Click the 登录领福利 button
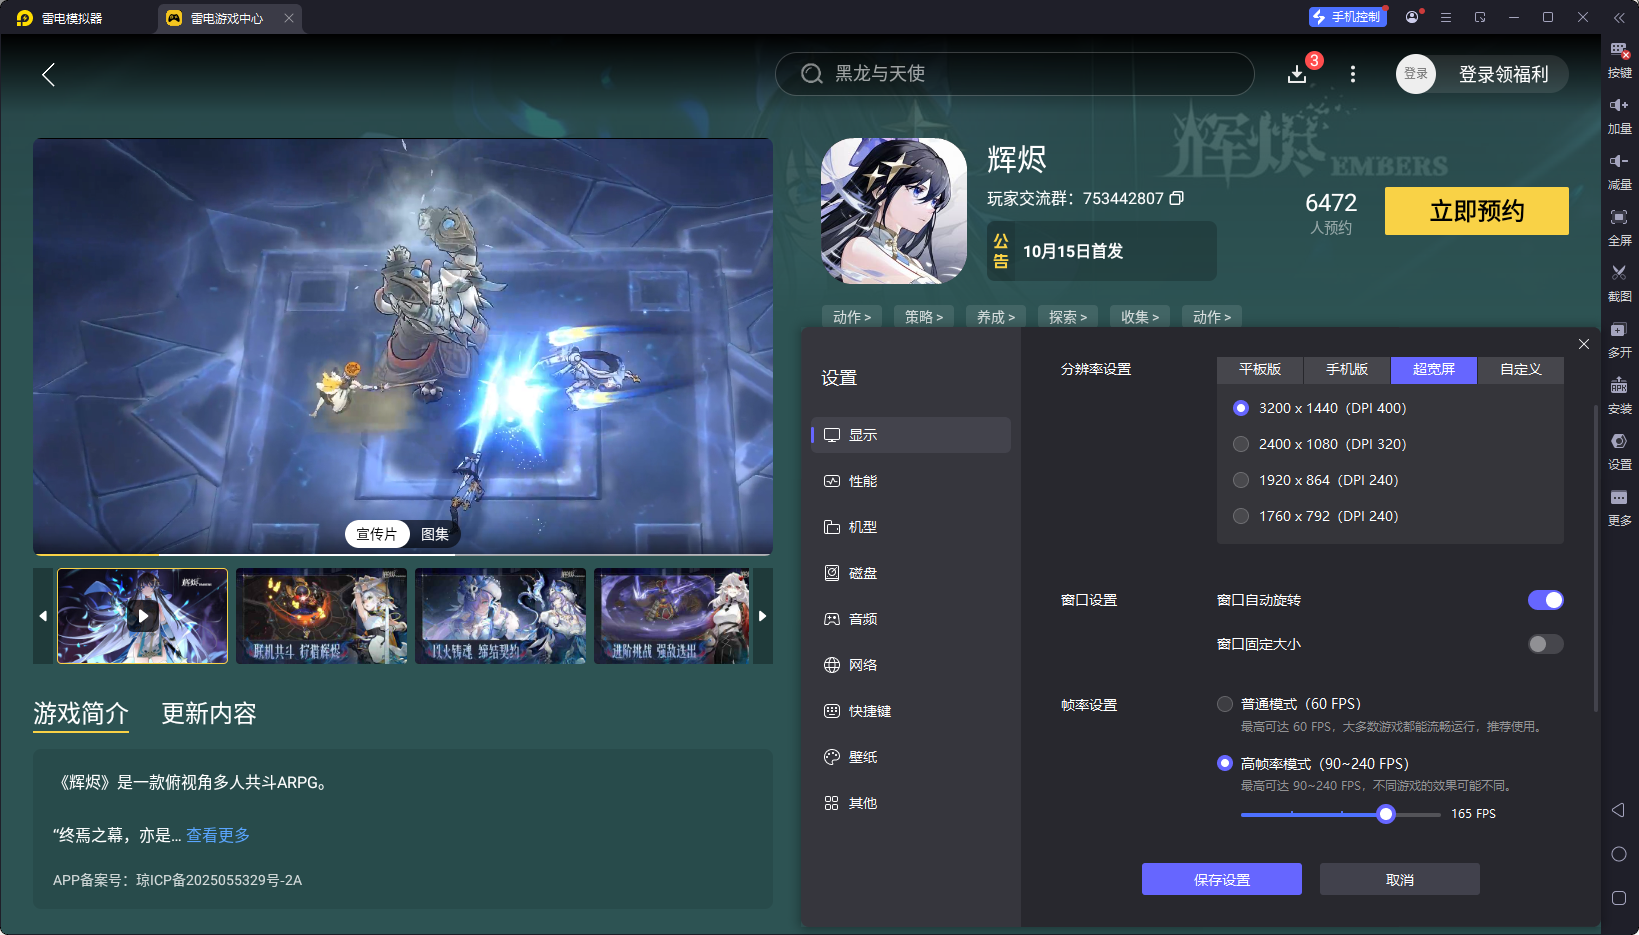1639x935 pixels. (1504, 74)
